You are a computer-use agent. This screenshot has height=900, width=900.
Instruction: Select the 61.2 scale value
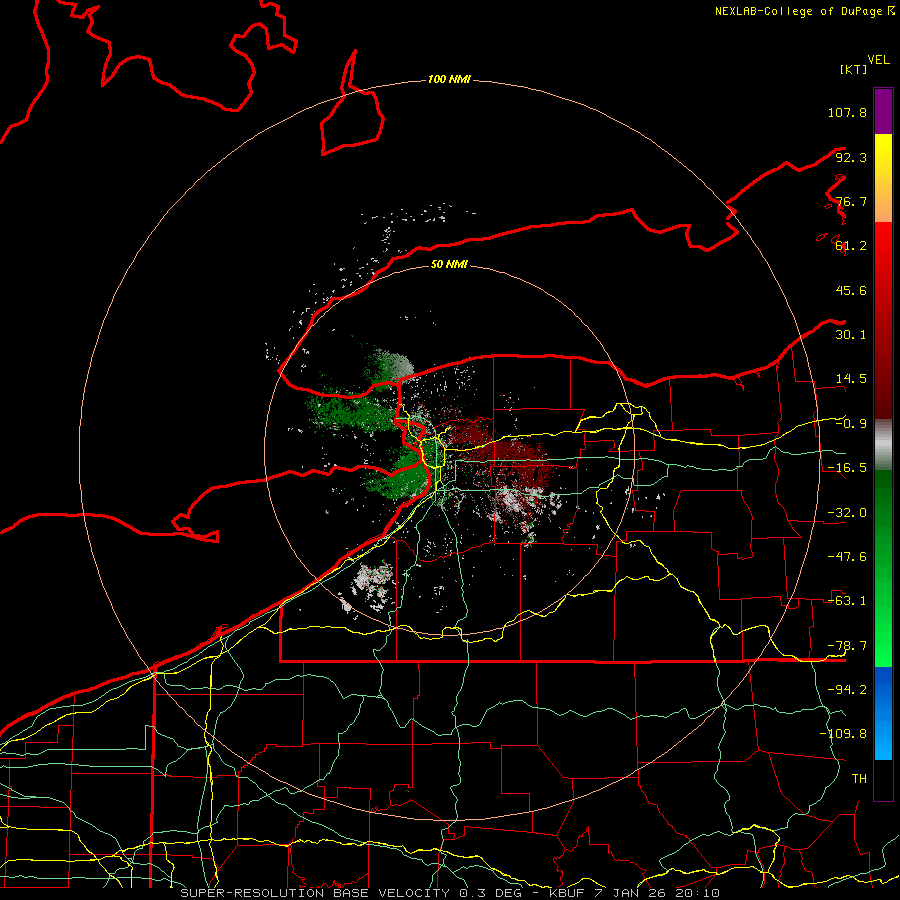(x=851, y=246)
